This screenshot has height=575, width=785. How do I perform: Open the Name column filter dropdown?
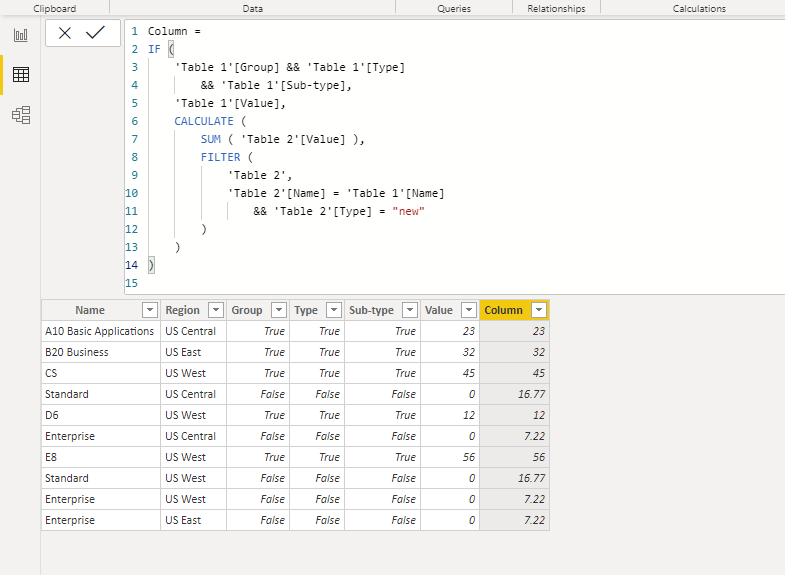click(x=150, y=310)
